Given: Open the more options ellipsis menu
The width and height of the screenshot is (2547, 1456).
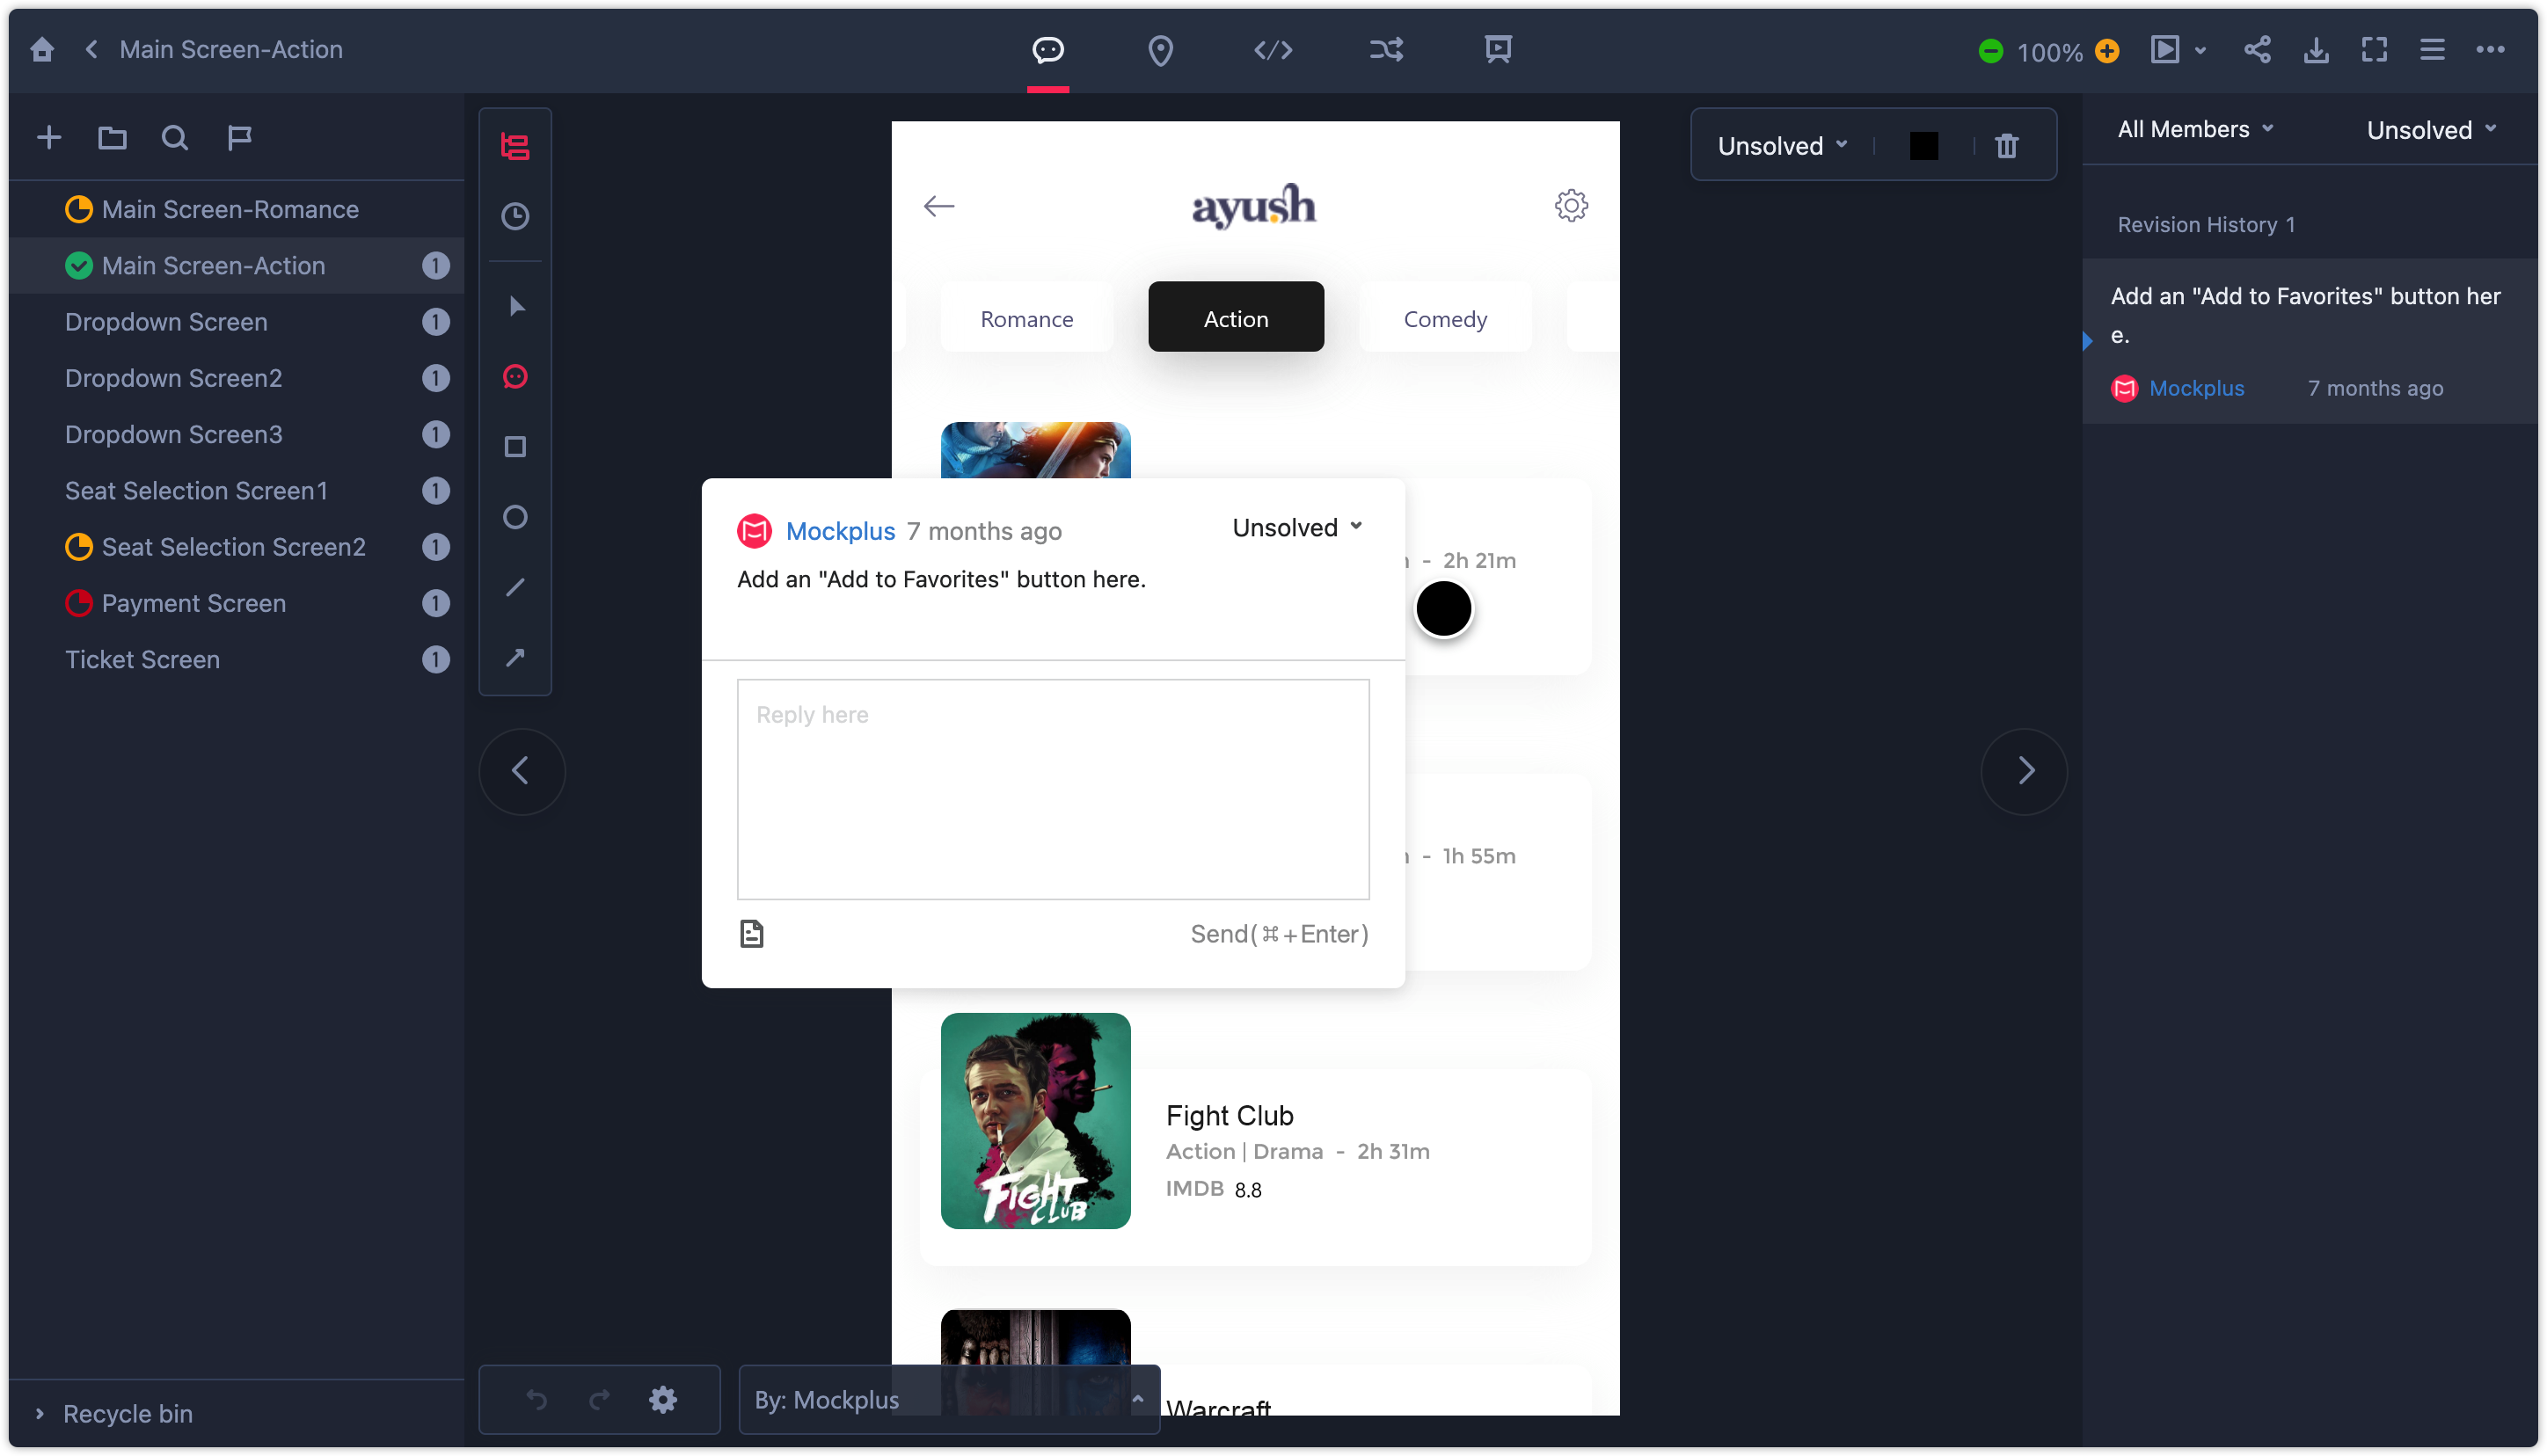Looking at the screenshot, I should (2490, 49).
